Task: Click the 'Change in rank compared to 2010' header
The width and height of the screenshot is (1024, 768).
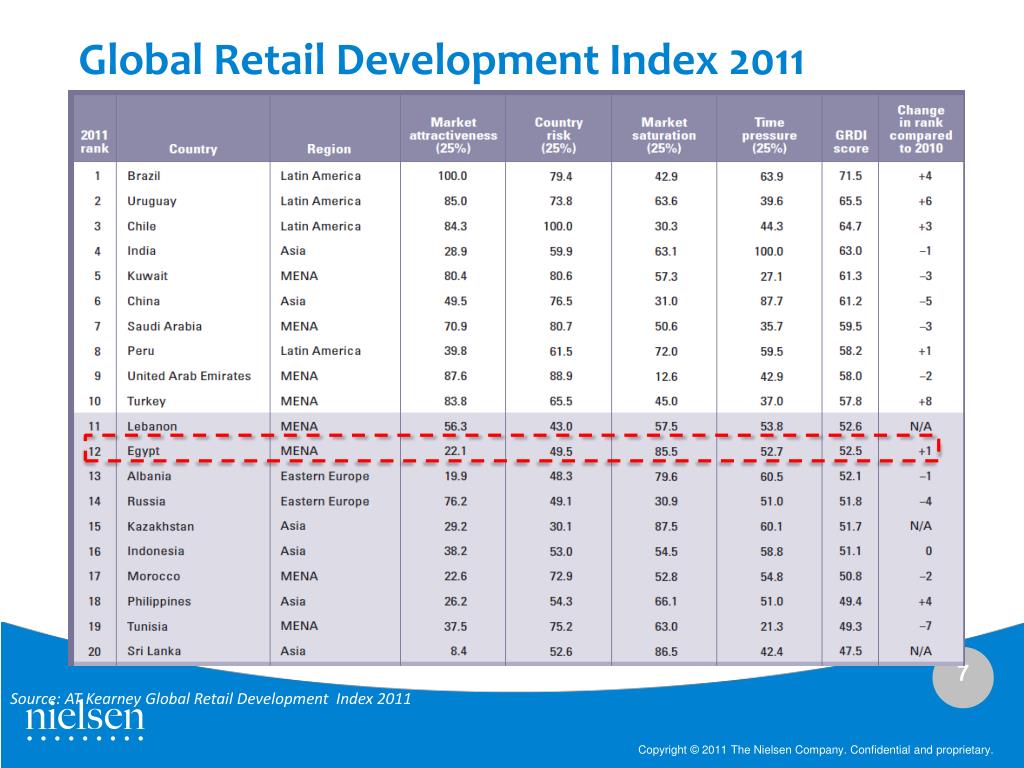Action: [920, 129]
